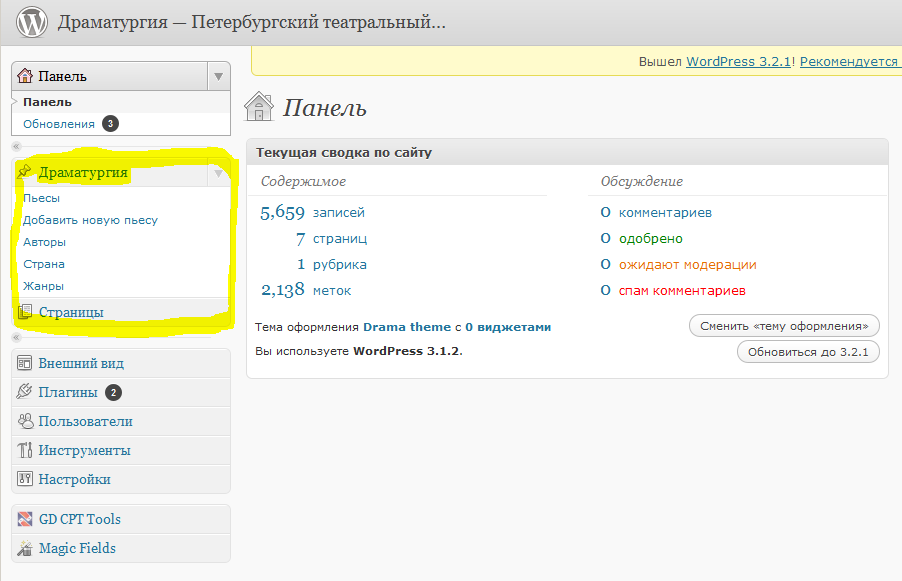902x581 pixels.
Task: Click the WordPress logo icon
Action: pos(32,22)
